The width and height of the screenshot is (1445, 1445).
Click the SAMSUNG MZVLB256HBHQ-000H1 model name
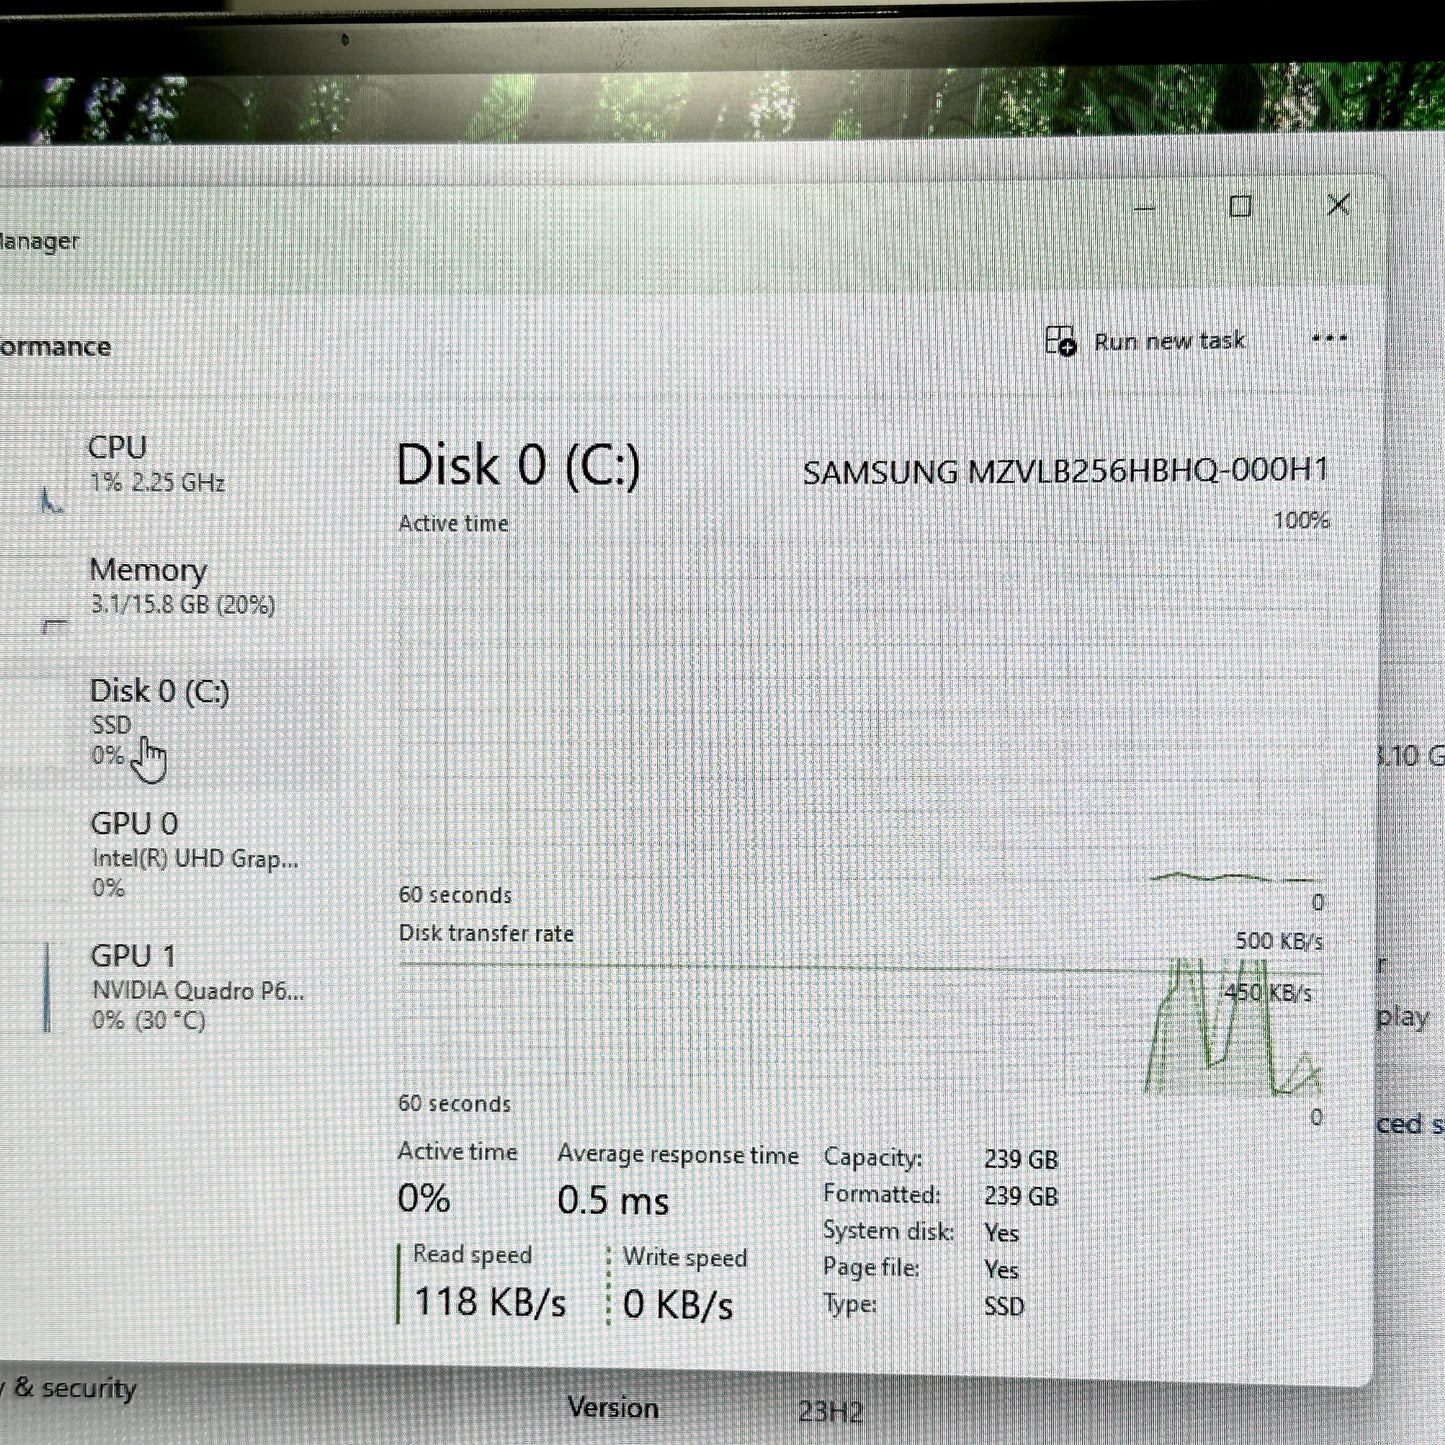point(1066,470)
